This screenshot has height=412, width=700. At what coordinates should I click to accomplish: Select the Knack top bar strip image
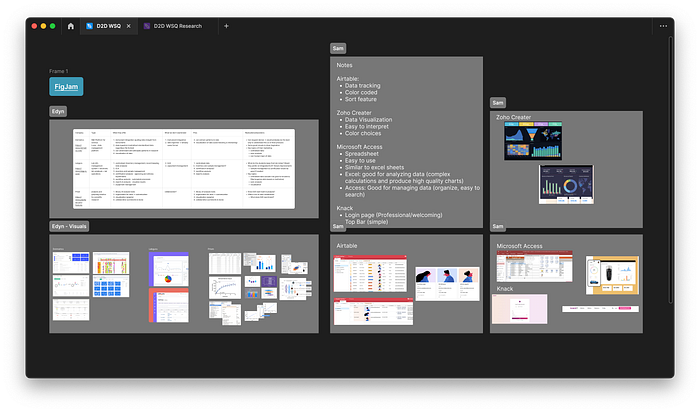600,308
